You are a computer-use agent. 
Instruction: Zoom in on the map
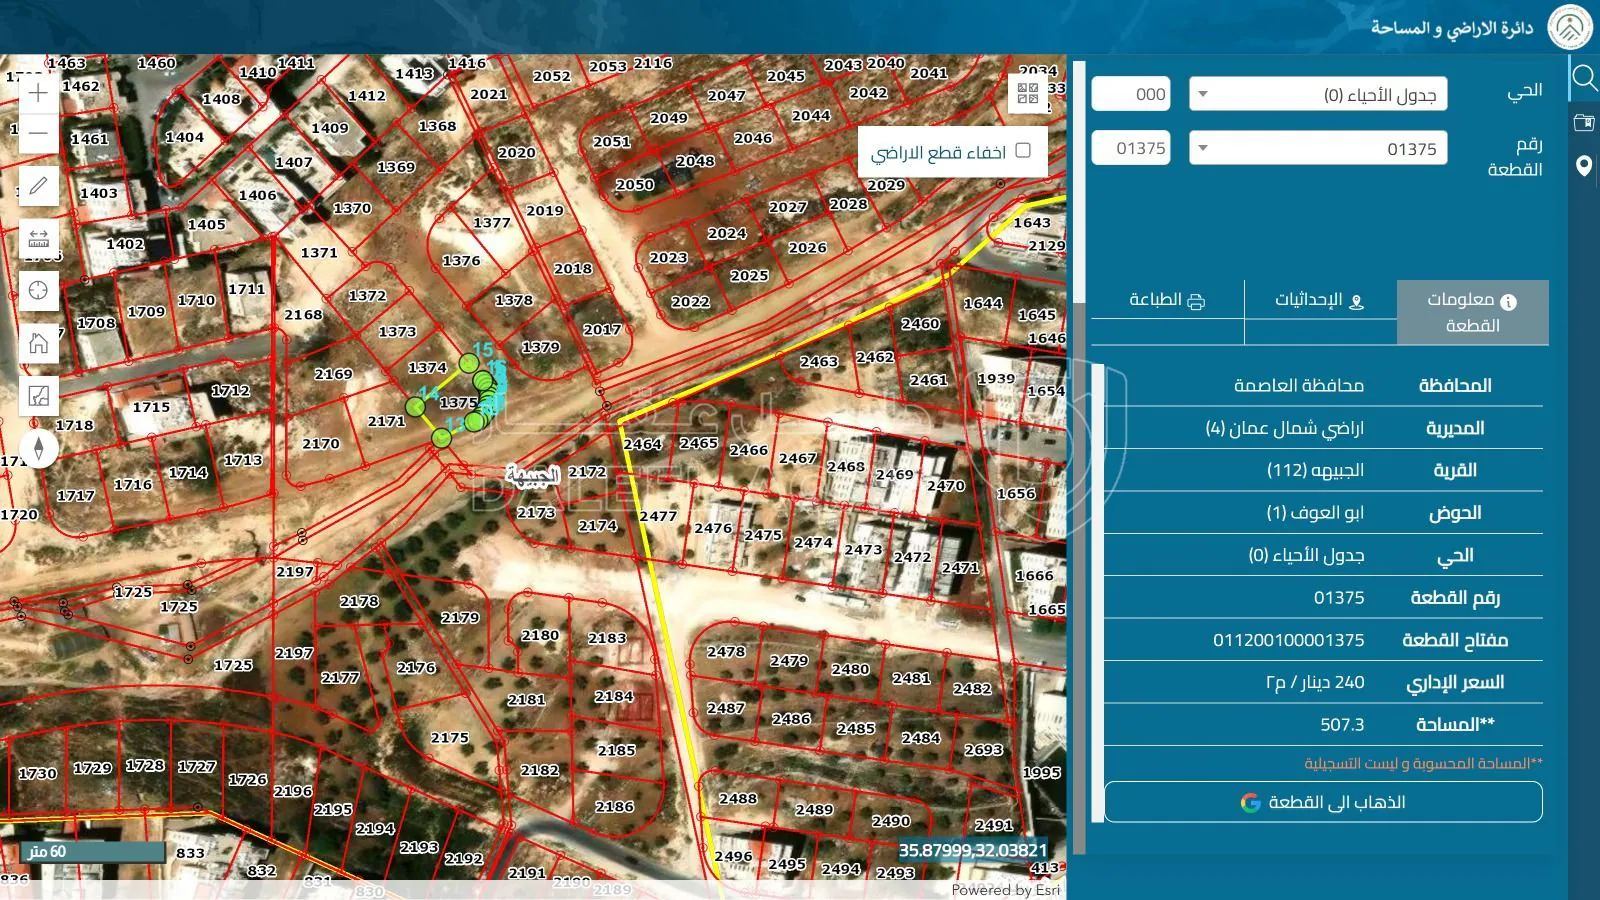pyautogui.click(x=38, y=93)
